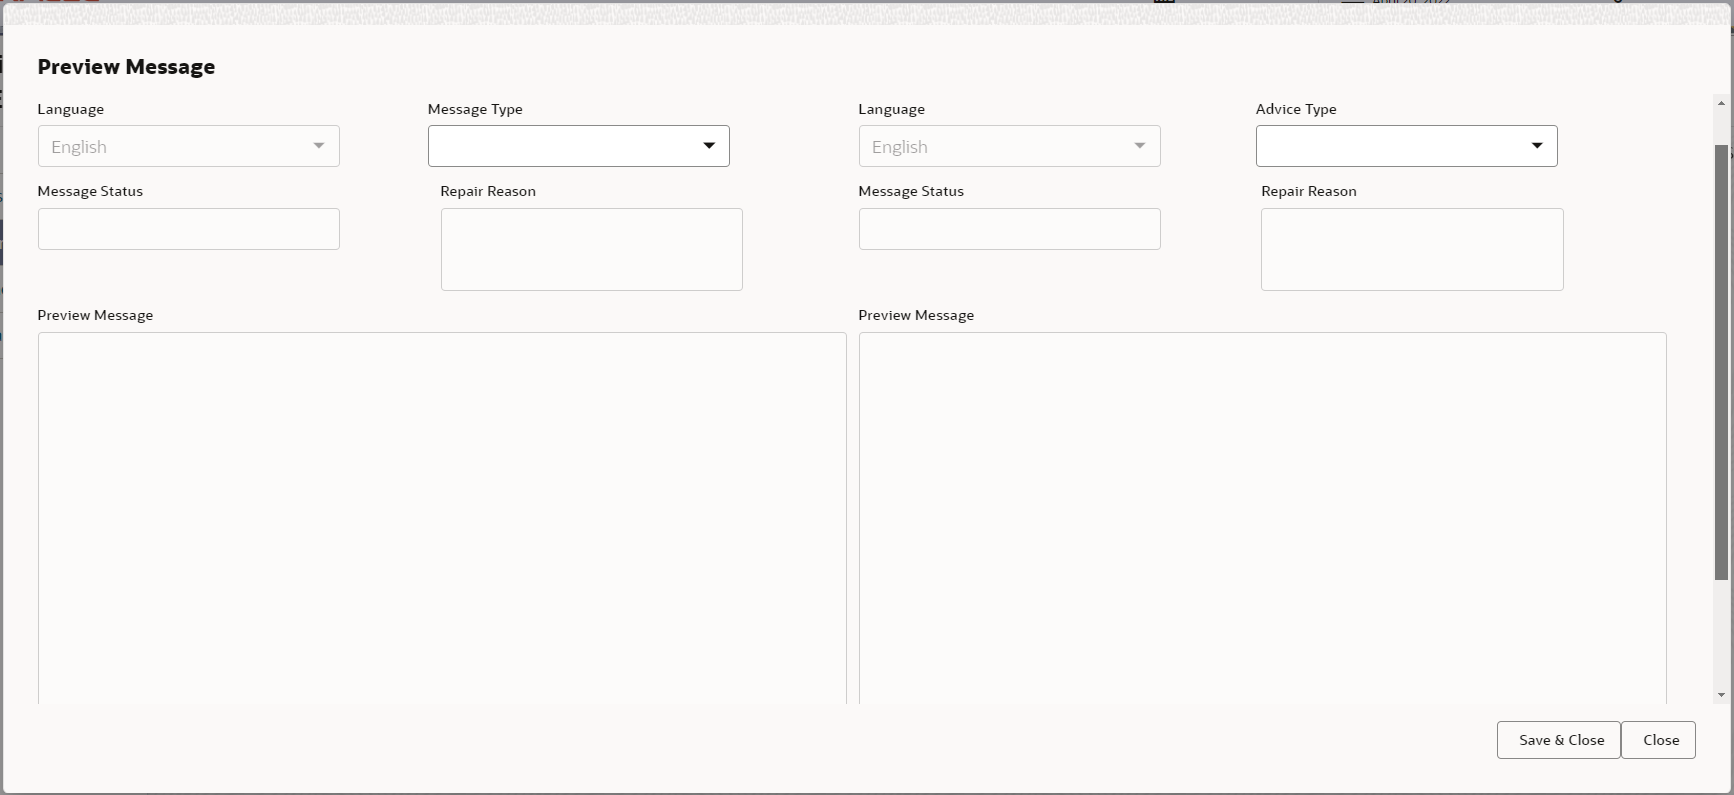Click the scrollbar down arrow
This screenshot has height=795, width=1734.
pos(1721,695)
